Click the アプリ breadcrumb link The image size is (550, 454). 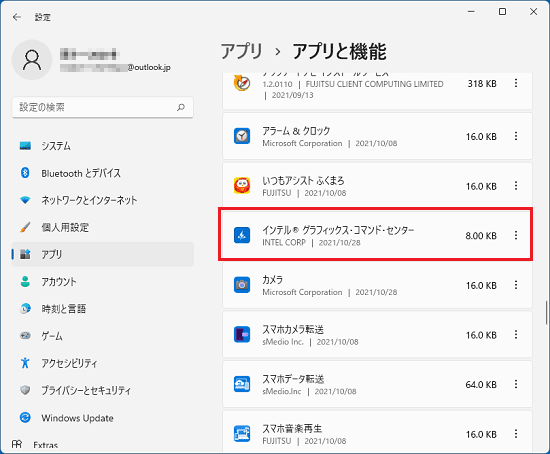click(241, 51)
